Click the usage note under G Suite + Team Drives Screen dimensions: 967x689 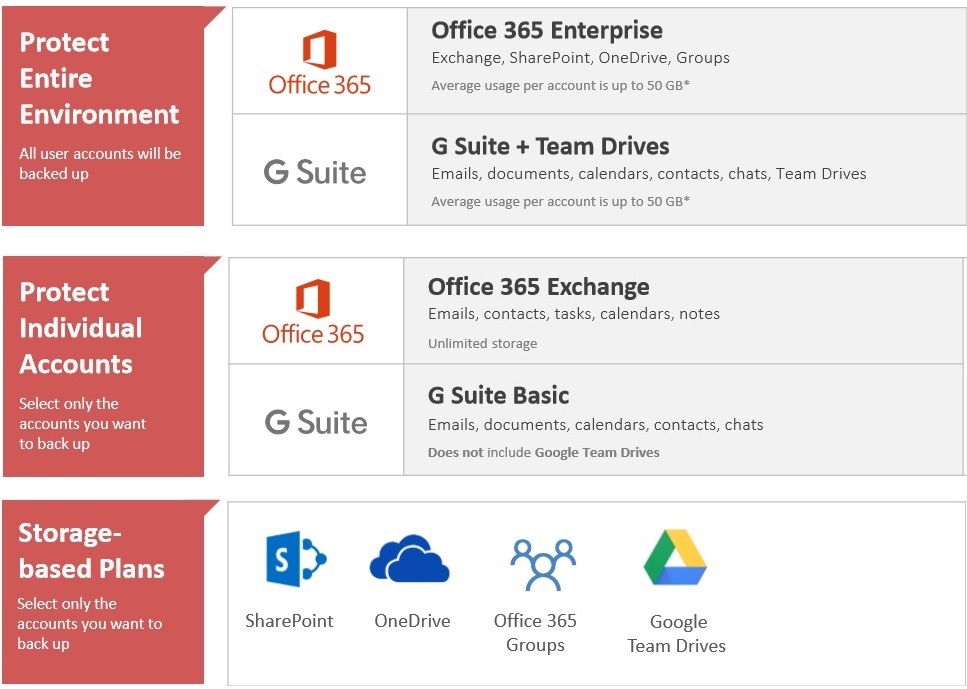click(560, 202)
